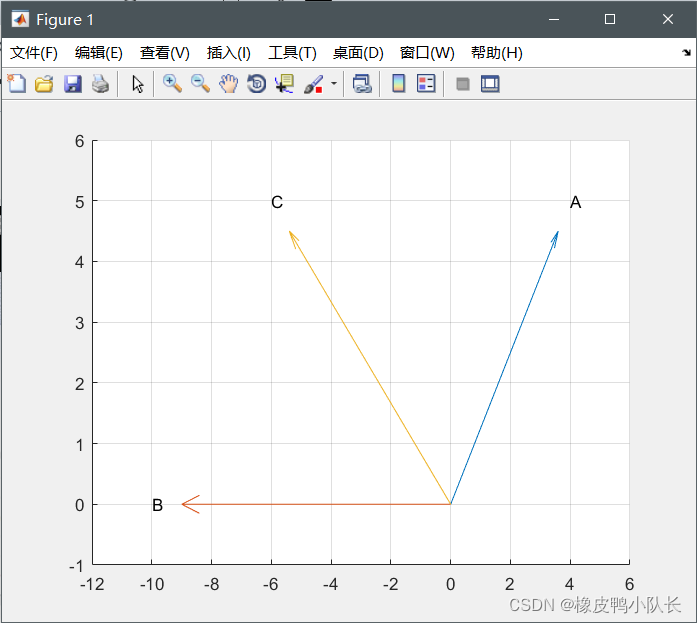
Task: Open a file with the folder icon
Action: 44,84
